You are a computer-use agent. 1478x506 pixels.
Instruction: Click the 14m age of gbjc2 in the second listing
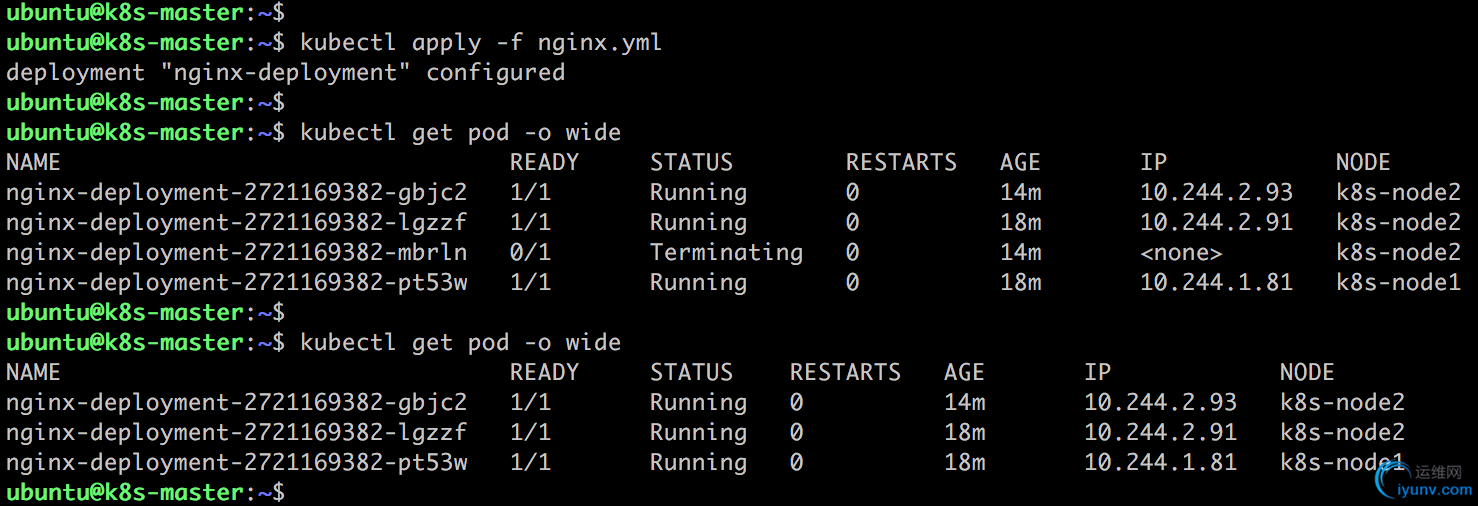pos(964,403)
